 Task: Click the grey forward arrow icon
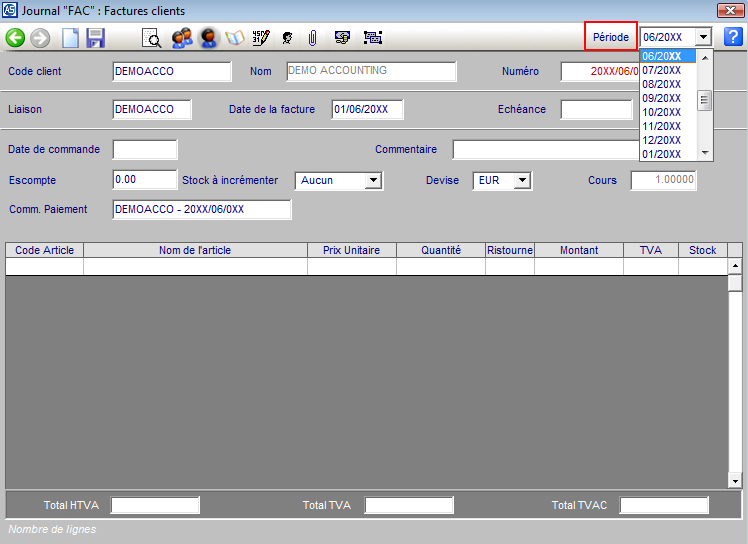click(40, 38)
